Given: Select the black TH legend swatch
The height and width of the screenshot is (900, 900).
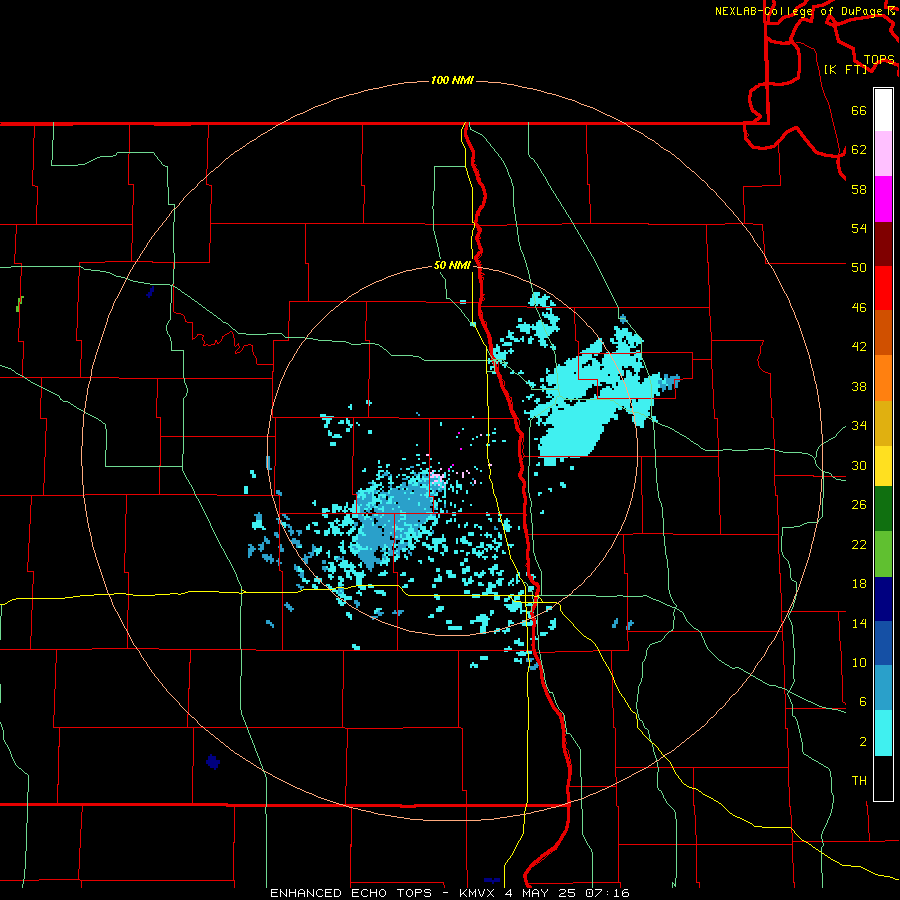Looking at the screenshot, I should 883,778.
